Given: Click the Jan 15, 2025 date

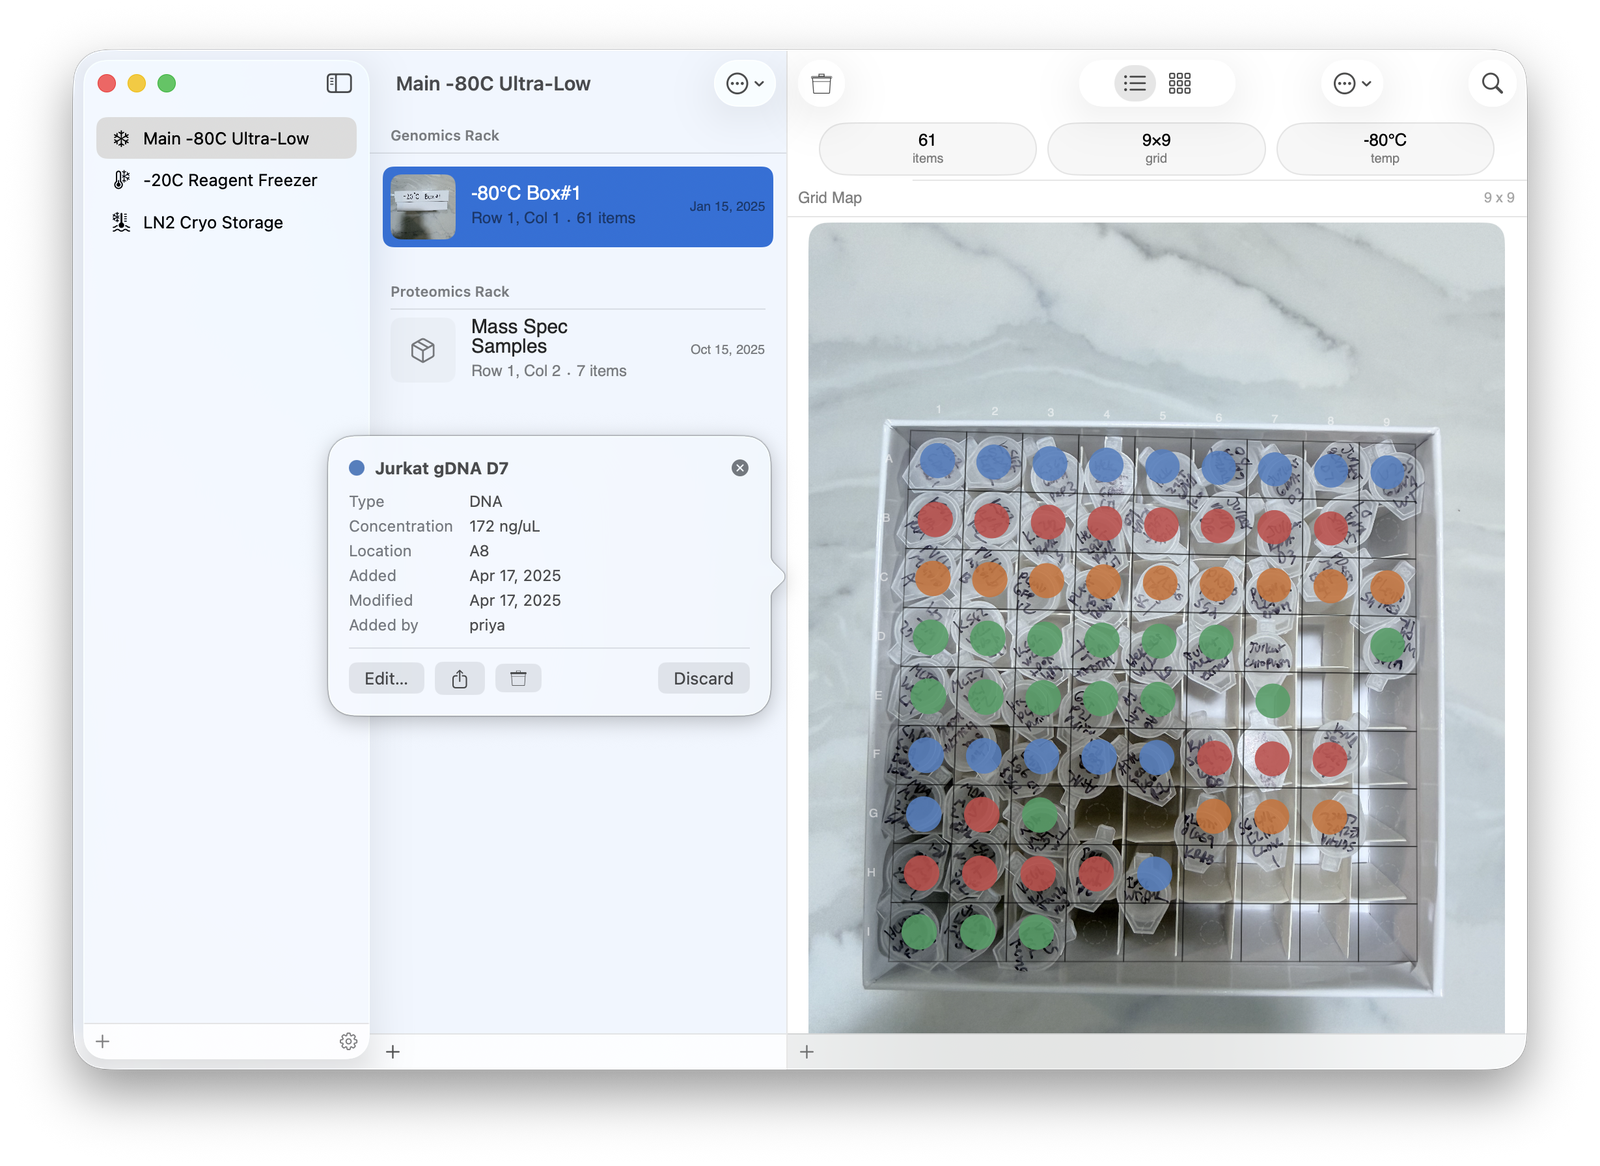Looking at the screenshot, I should 727,206.
